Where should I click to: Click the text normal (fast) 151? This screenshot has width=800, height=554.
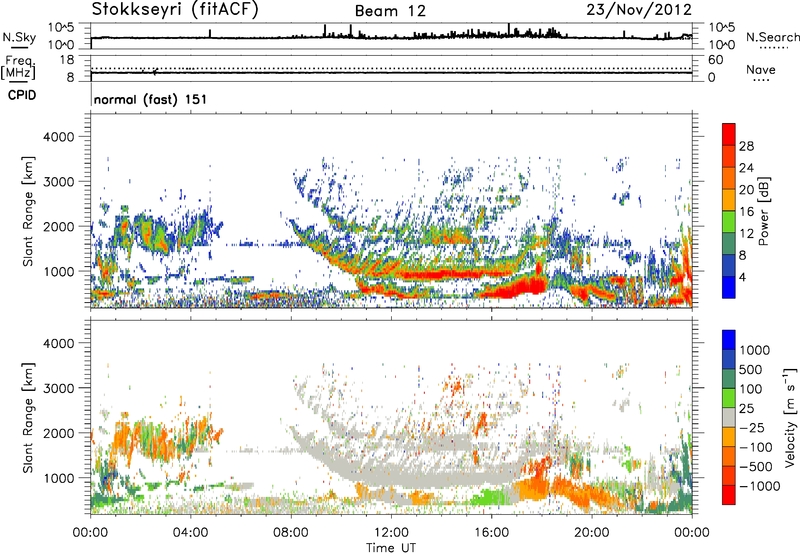151,99
